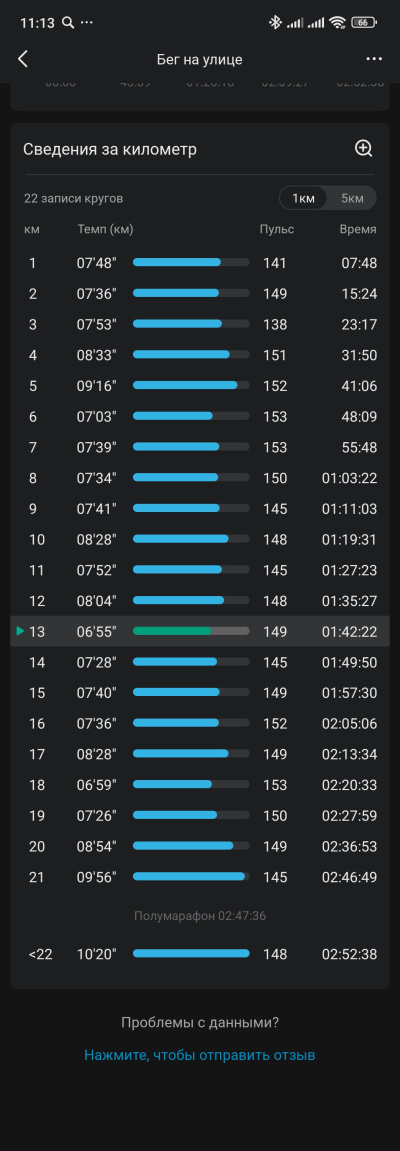Viewport: 400px width, 1151px height.
Task: Select the kilometer 21 lap row
Action: pos(200,877)
